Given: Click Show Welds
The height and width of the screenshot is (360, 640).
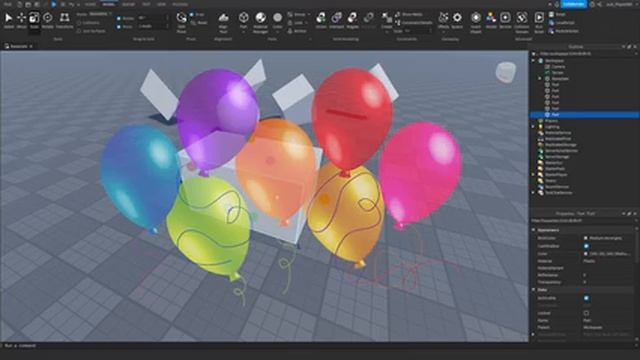Looking at the screenshot, I should 409,14.
